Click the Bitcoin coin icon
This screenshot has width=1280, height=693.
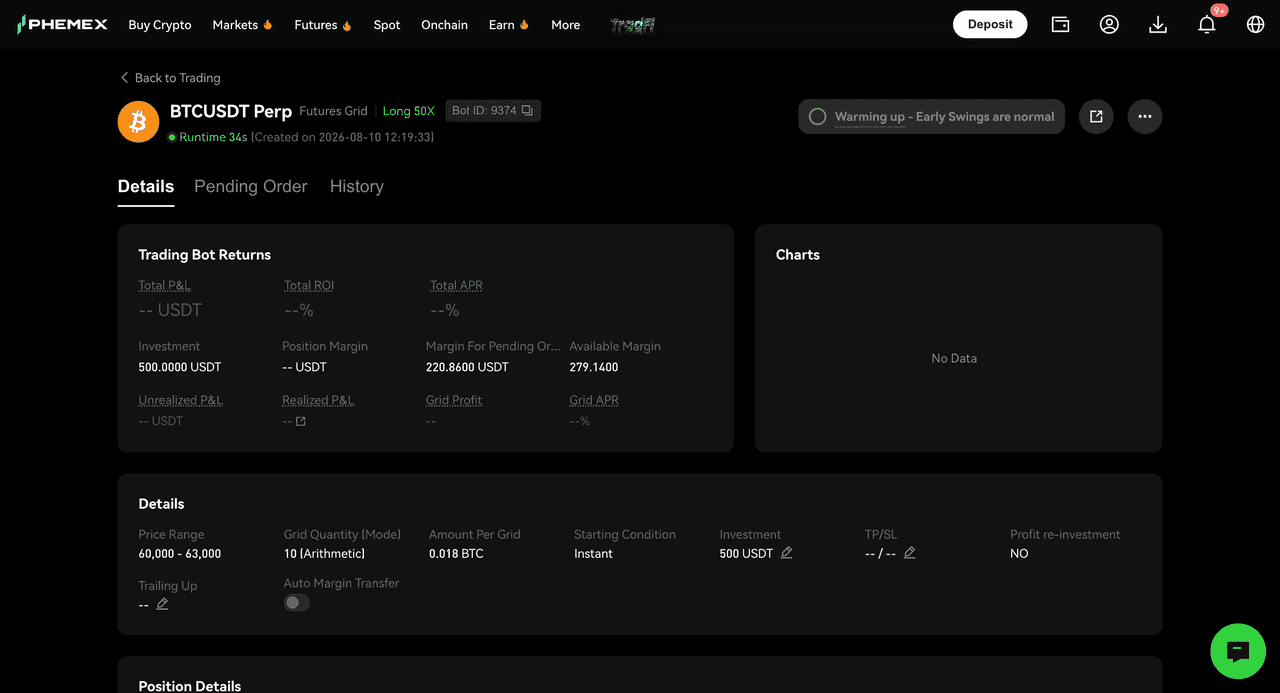139,122
